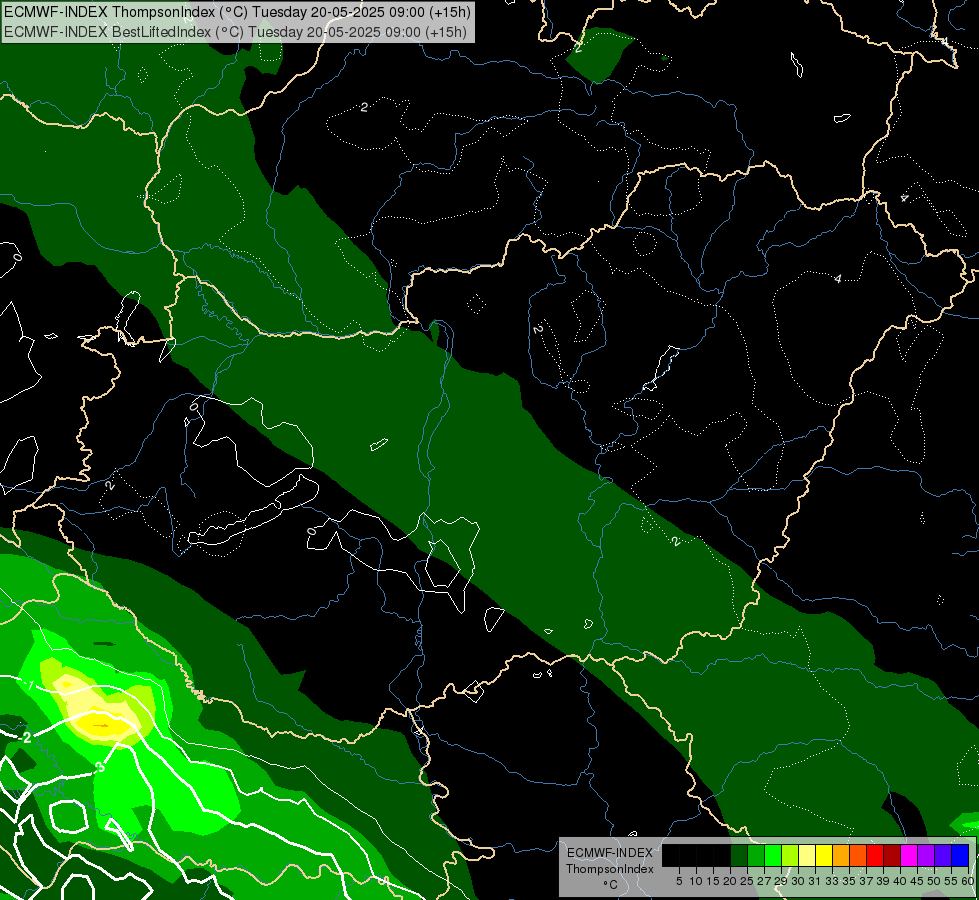Viewport: 979px width, 900px height.
Task: Click the dark red 39-40 legend swatch
Action: point(892,856)
